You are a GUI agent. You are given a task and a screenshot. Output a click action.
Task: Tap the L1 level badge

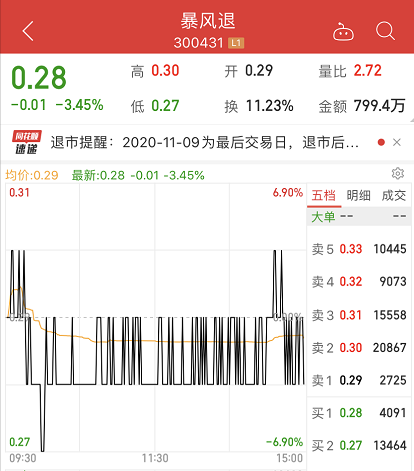click(x=236, y=43)
